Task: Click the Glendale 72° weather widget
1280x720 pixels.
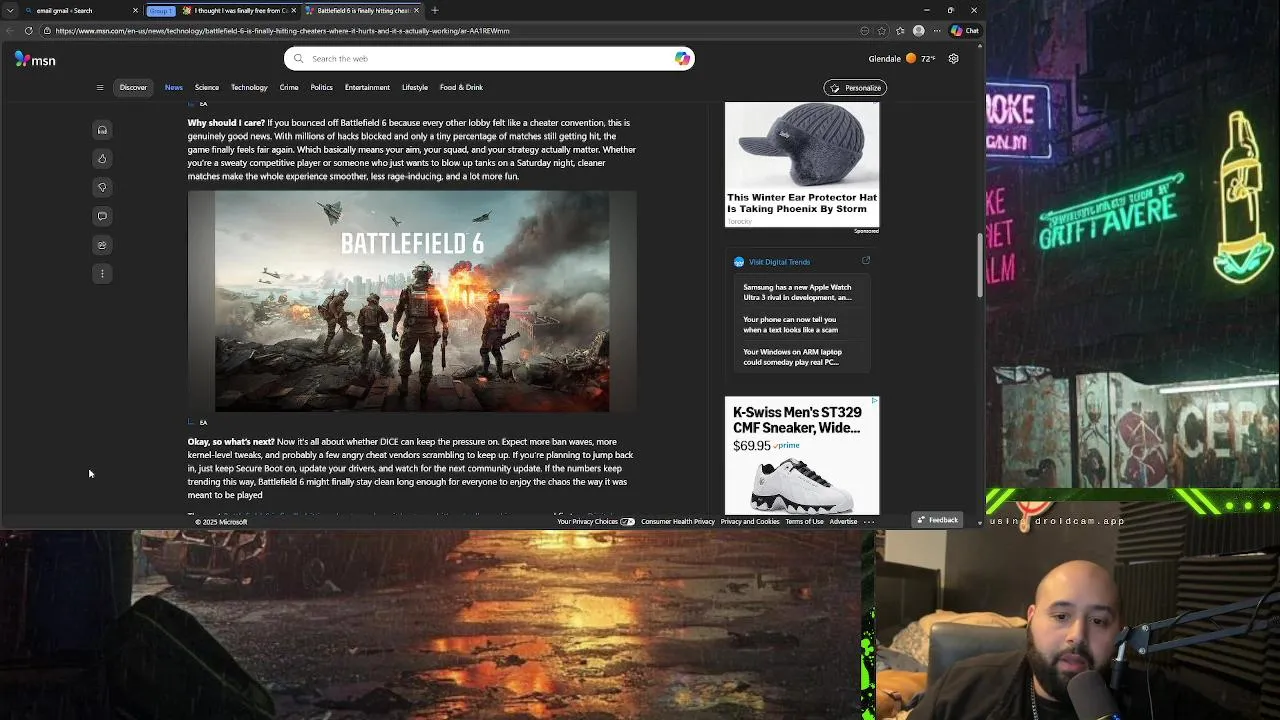Action: (902, 59)
